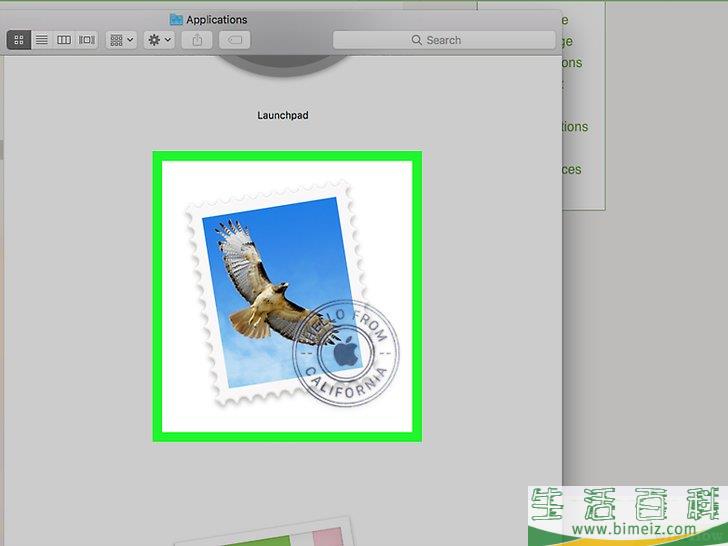Switch Finder to Cover Flow view
The width and height of the screenshot is (728, 546).
point(86,40)
